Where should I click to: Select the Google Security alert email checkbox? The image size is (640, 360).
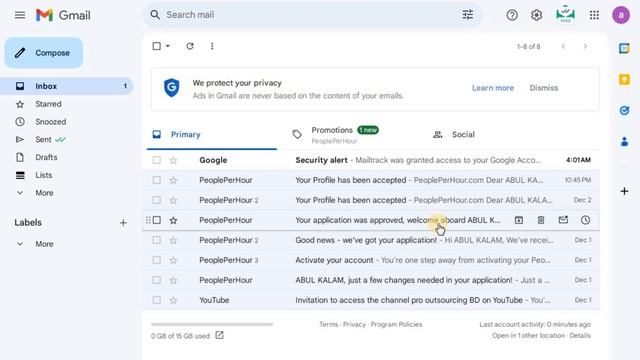(156, 160)
